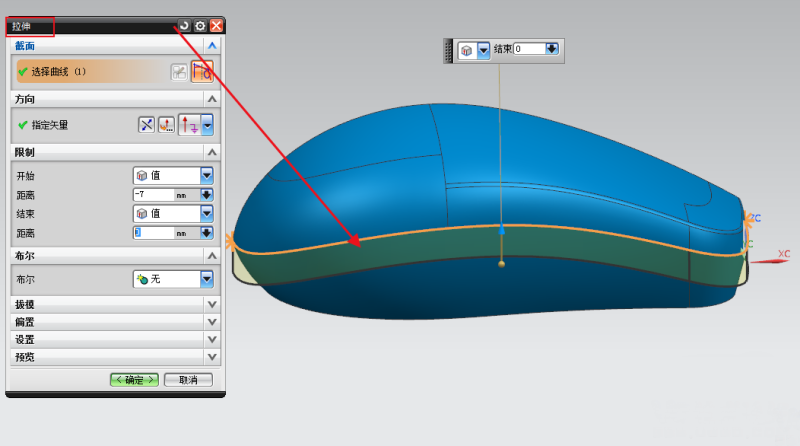This screenshot has width=800, height=446.
Task: Click the reset dialog icon in title bar
Action: (x=184, y=26)
